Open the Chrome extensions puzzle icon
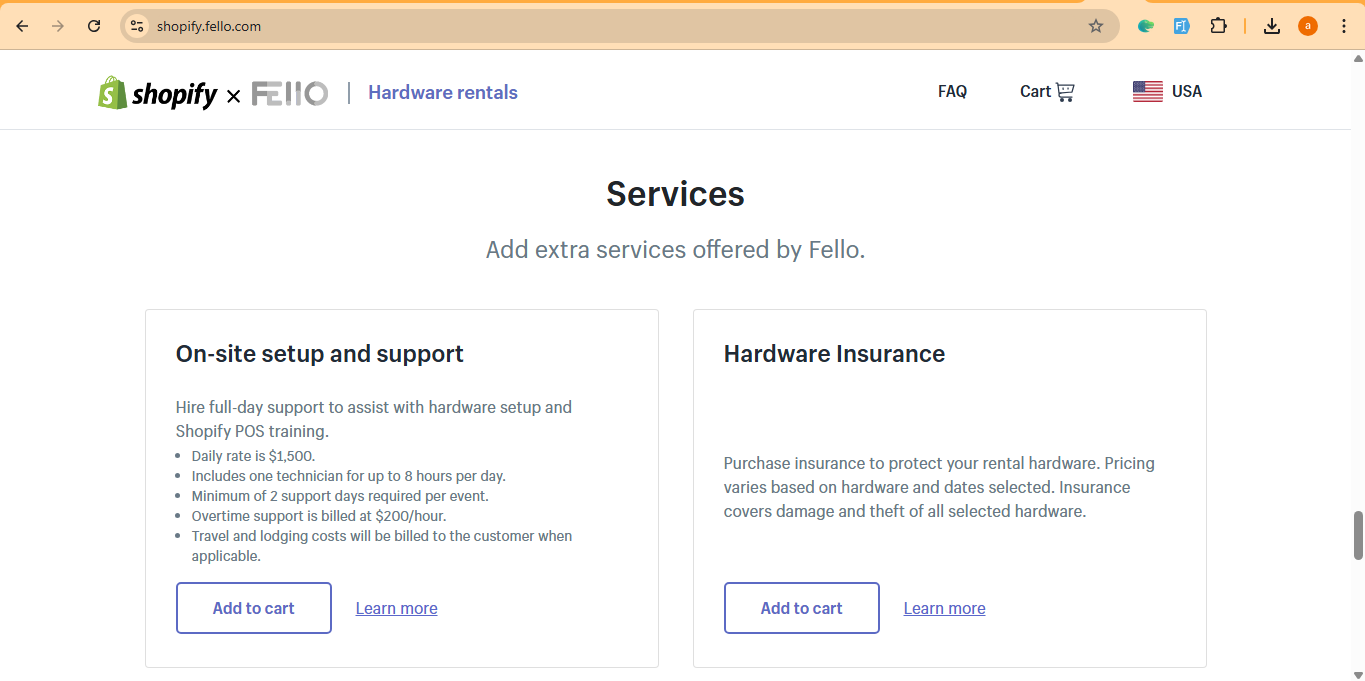1365x681 pixels. (1218, 26)
